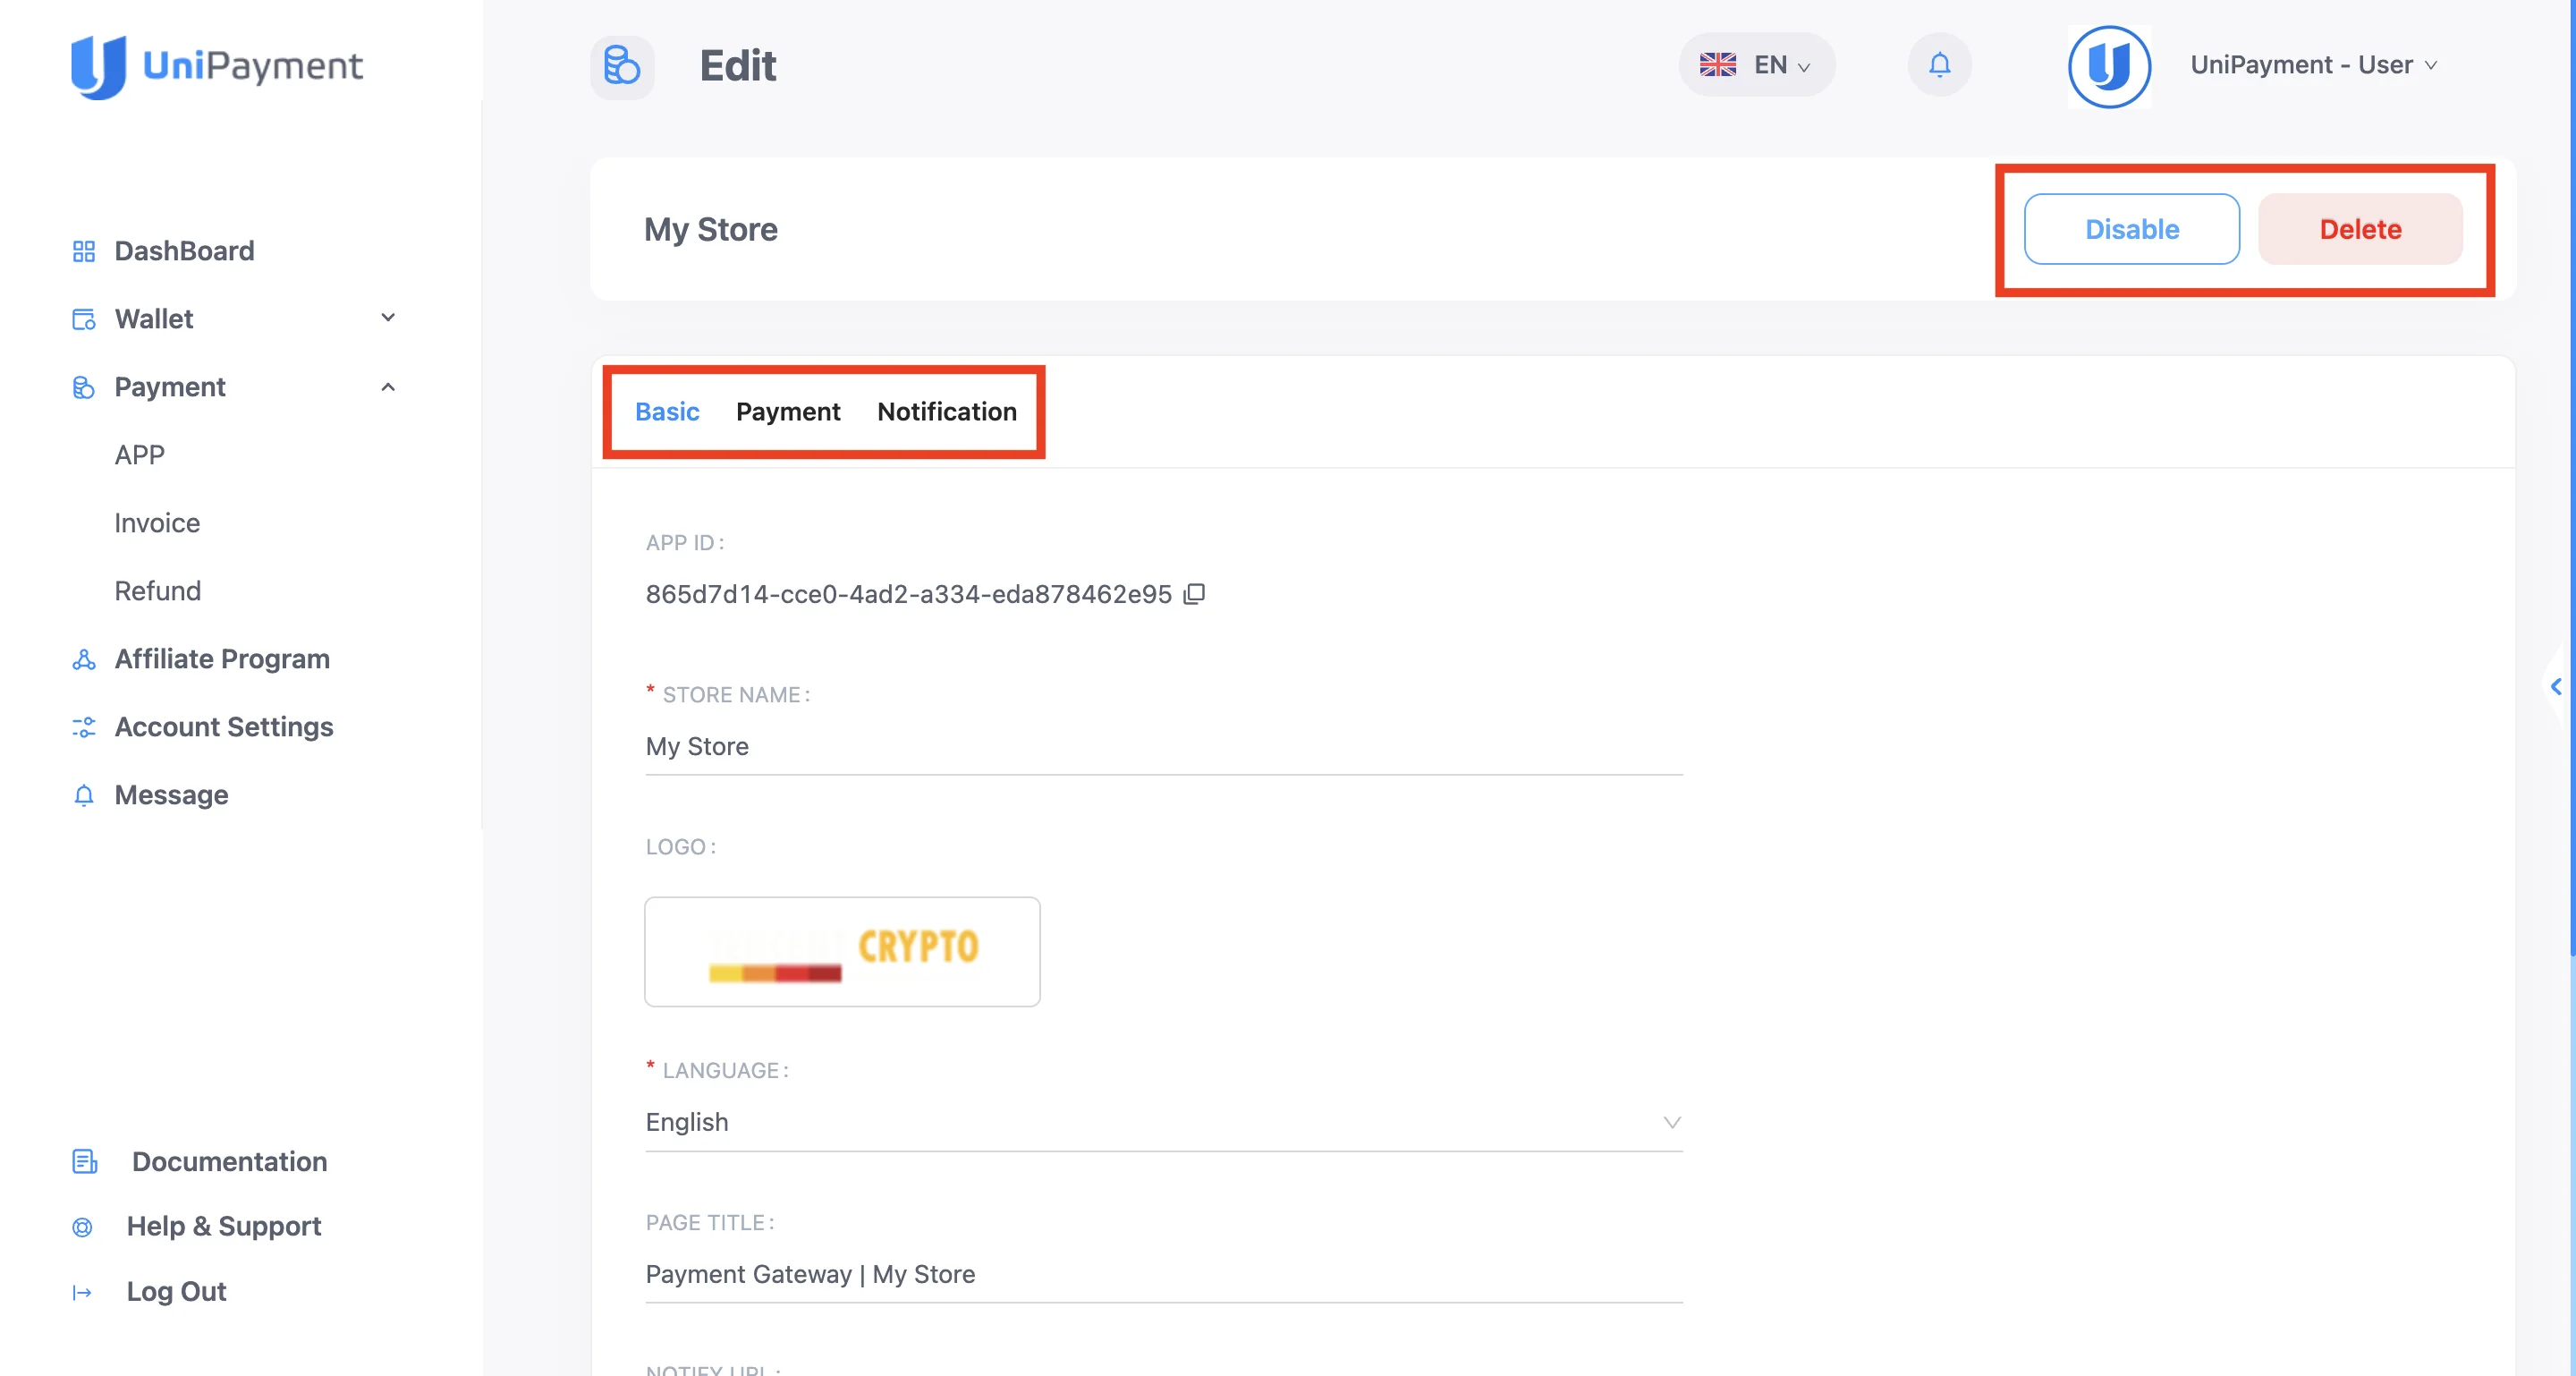Click the Wallet icon in the sidebar
The image size is (2576, 1376).
84,318
